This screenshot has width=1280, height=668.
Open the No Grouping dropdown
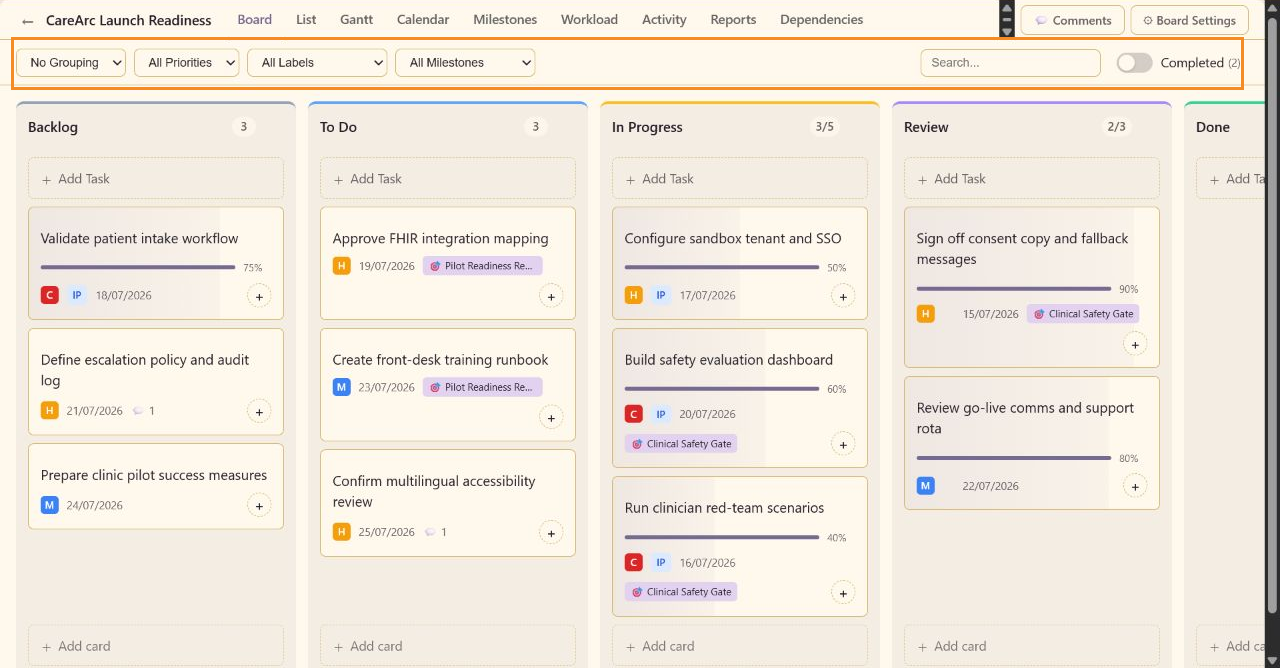pos(71,63)
